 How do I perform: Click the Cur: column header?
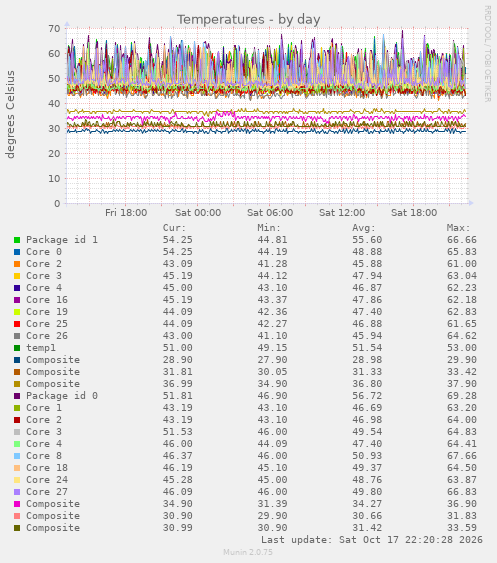click(174, 228)
